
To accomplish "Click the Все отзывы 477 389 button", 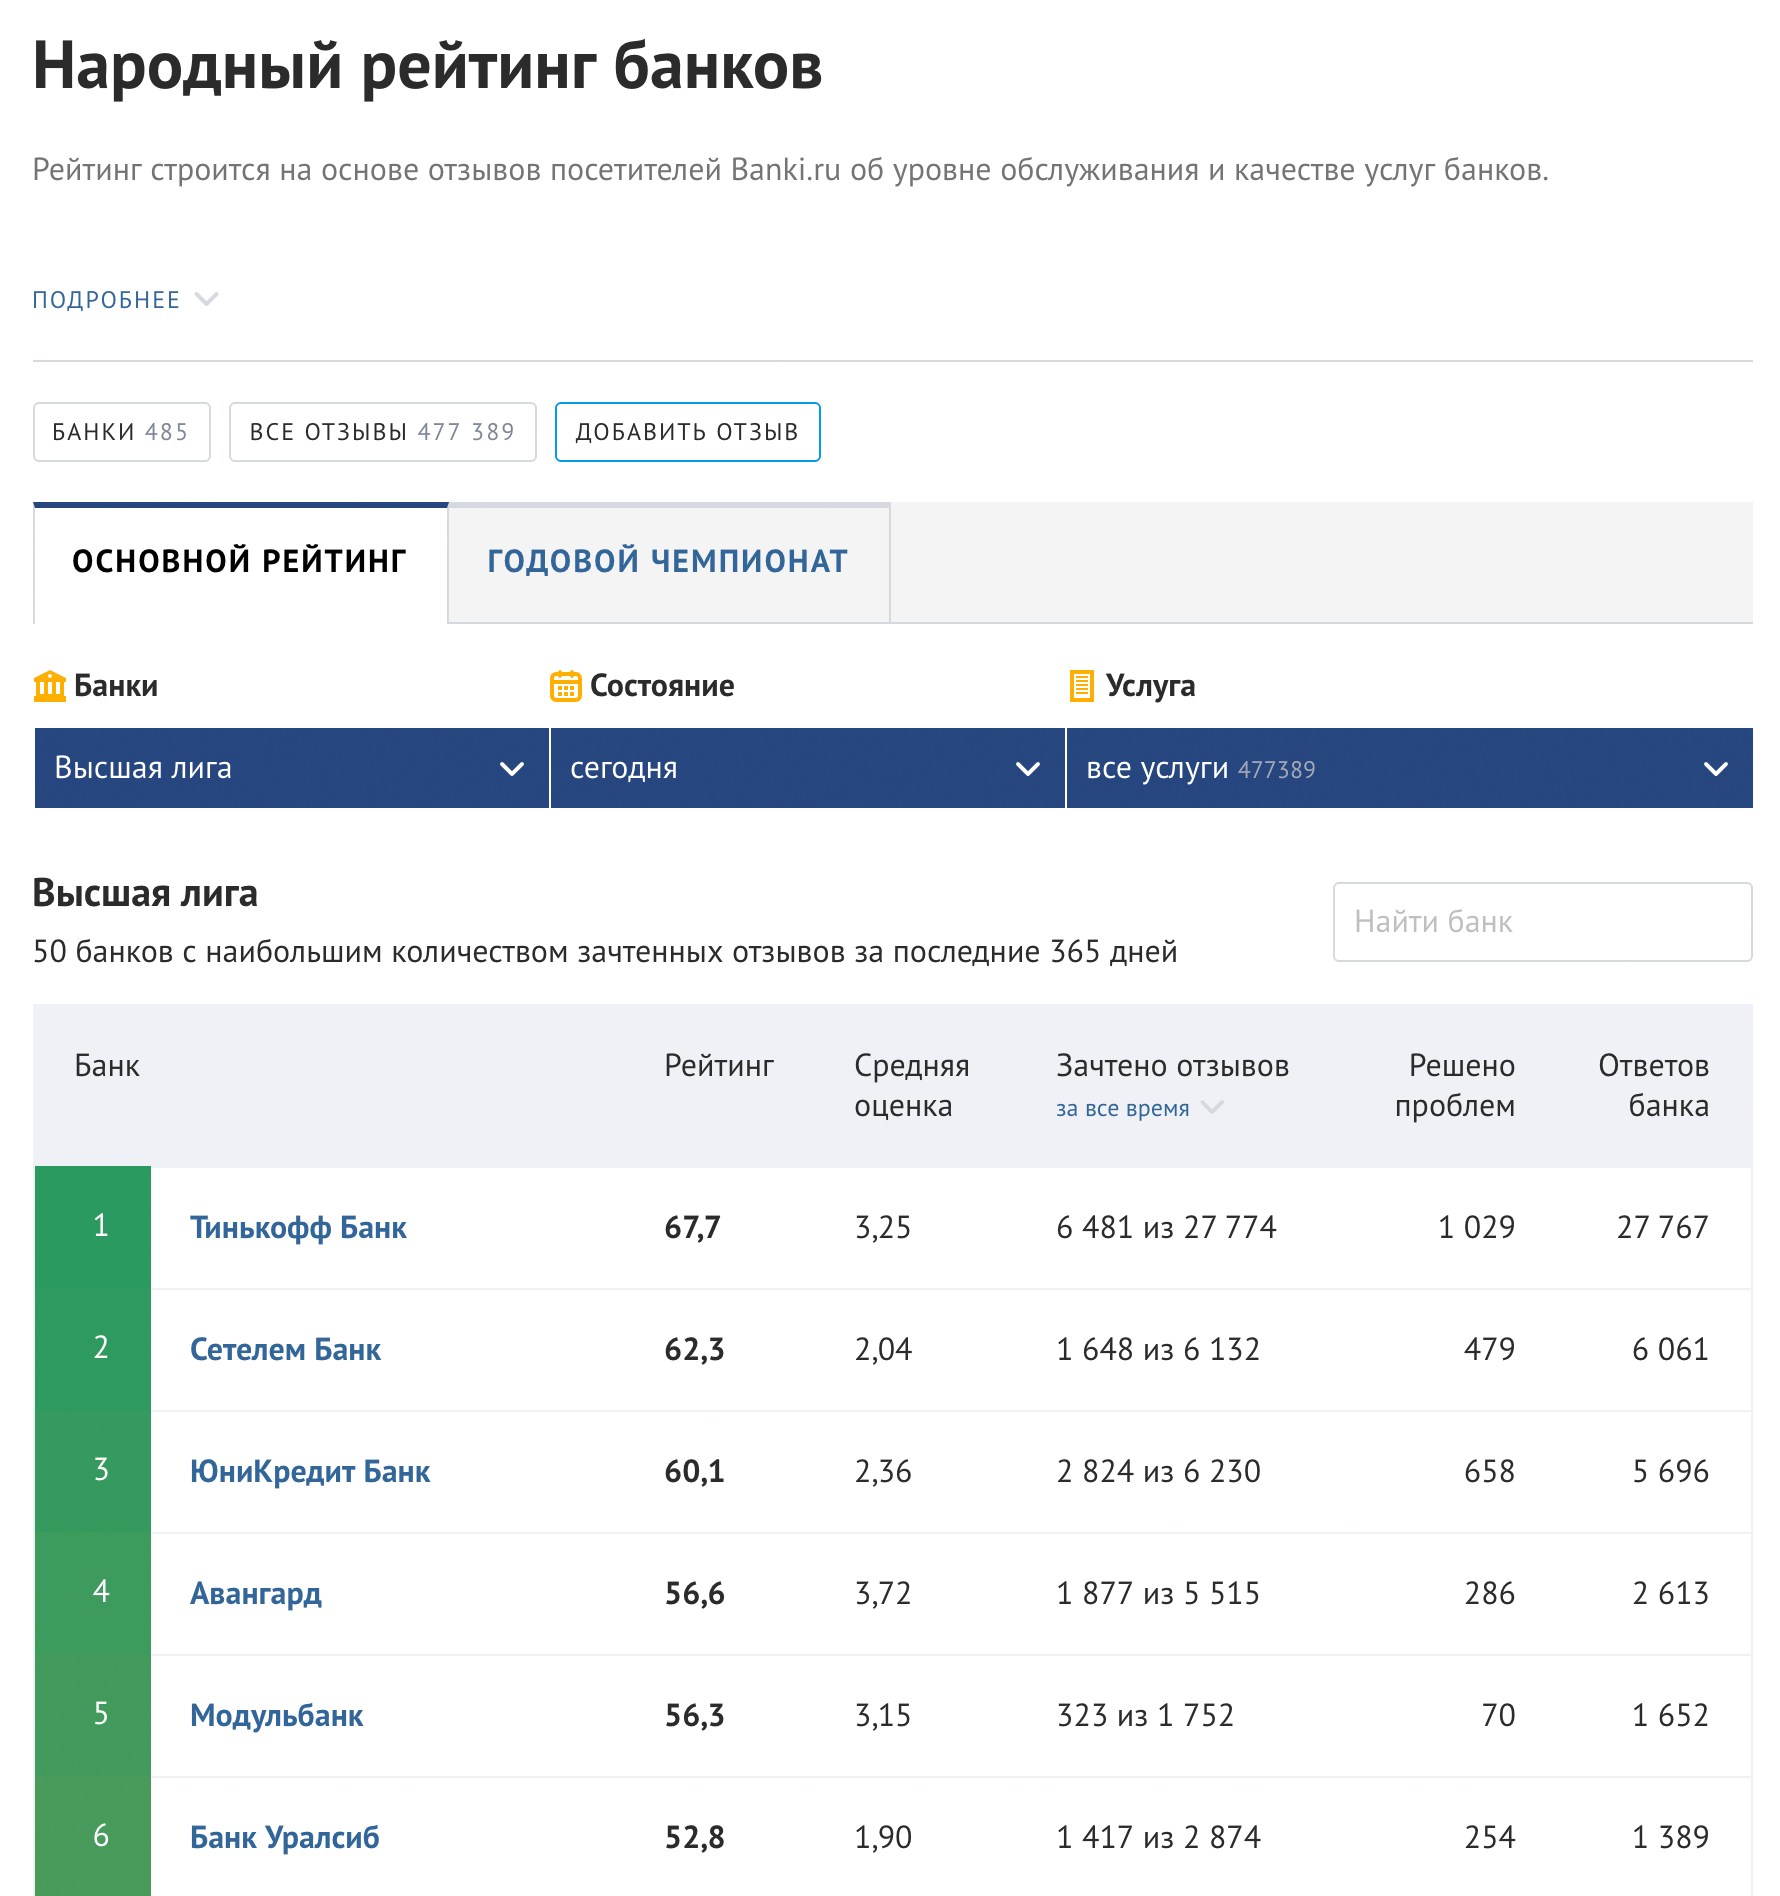I will pyautogui.click(x=382, y=432).
